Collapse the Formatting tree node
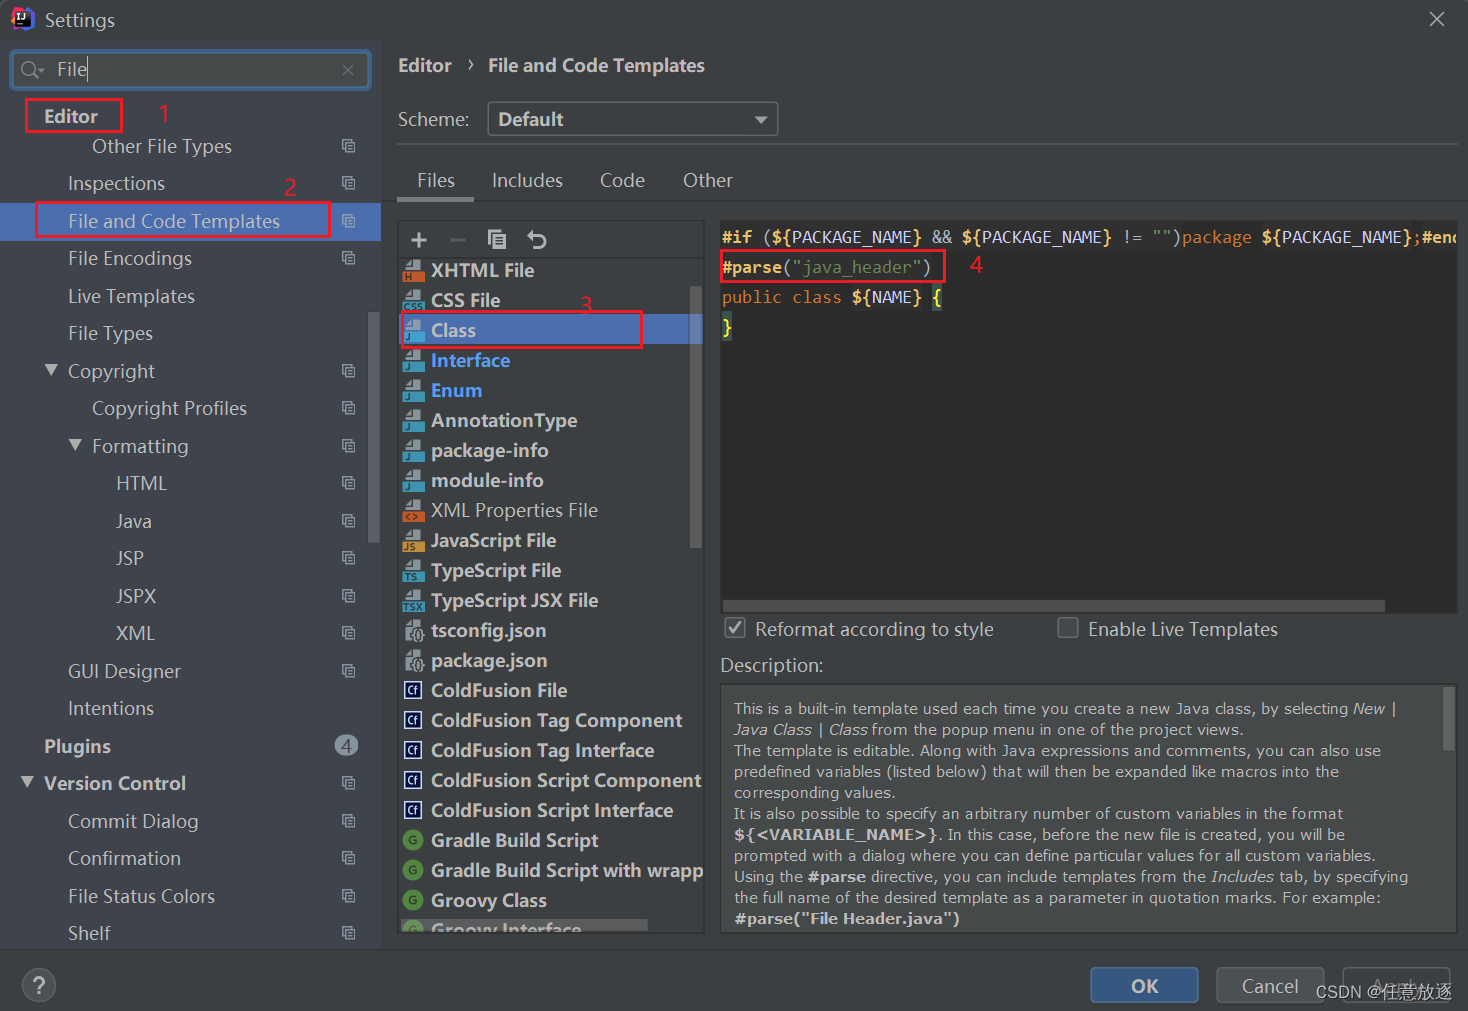Screen dimensions: 1468x1011 click(x=75, y=445)
